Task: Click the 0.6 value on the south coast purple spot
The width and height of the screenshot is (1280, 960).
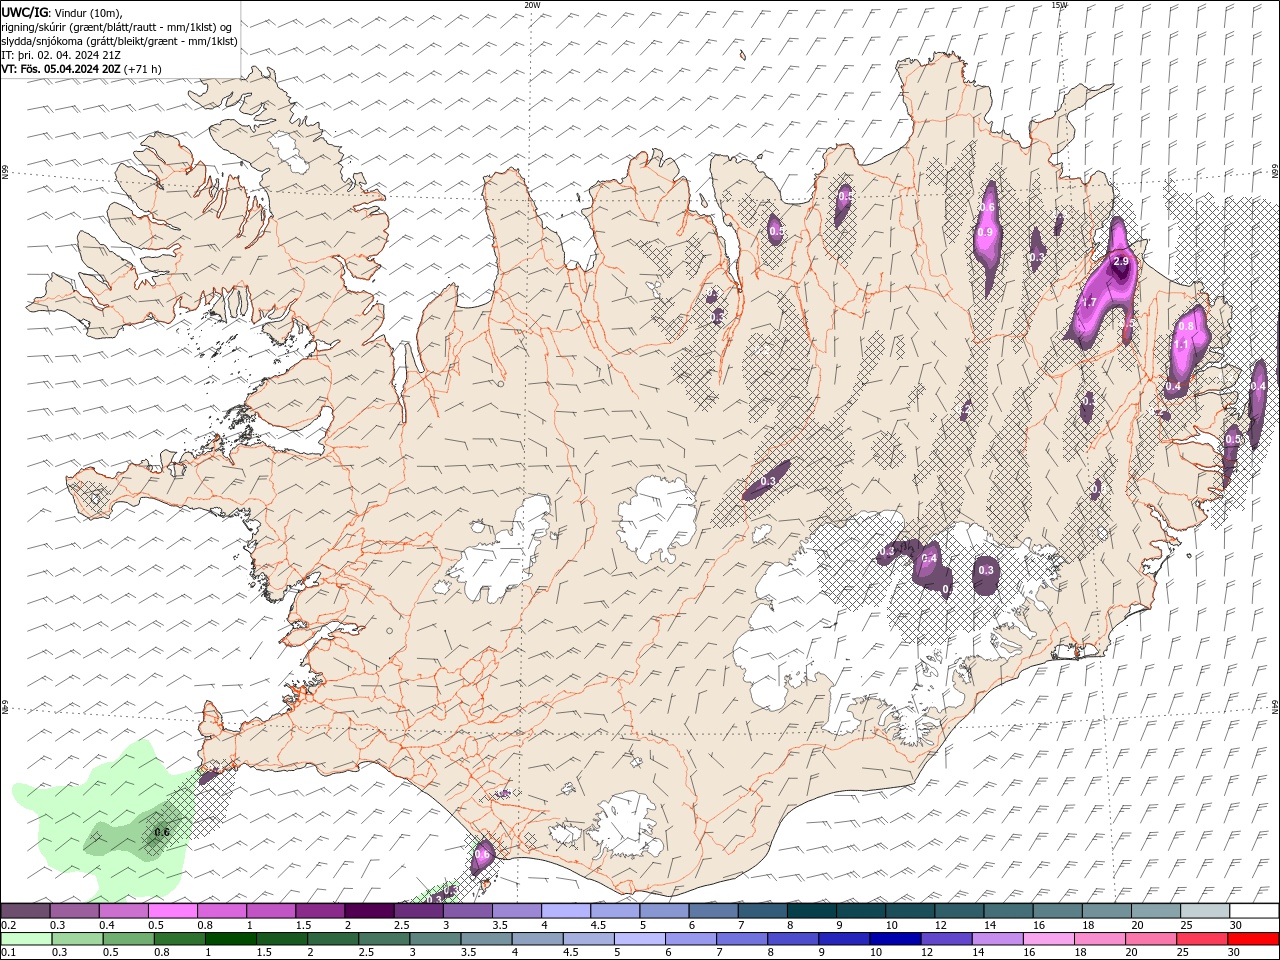Action: click(x=482, y=855)
